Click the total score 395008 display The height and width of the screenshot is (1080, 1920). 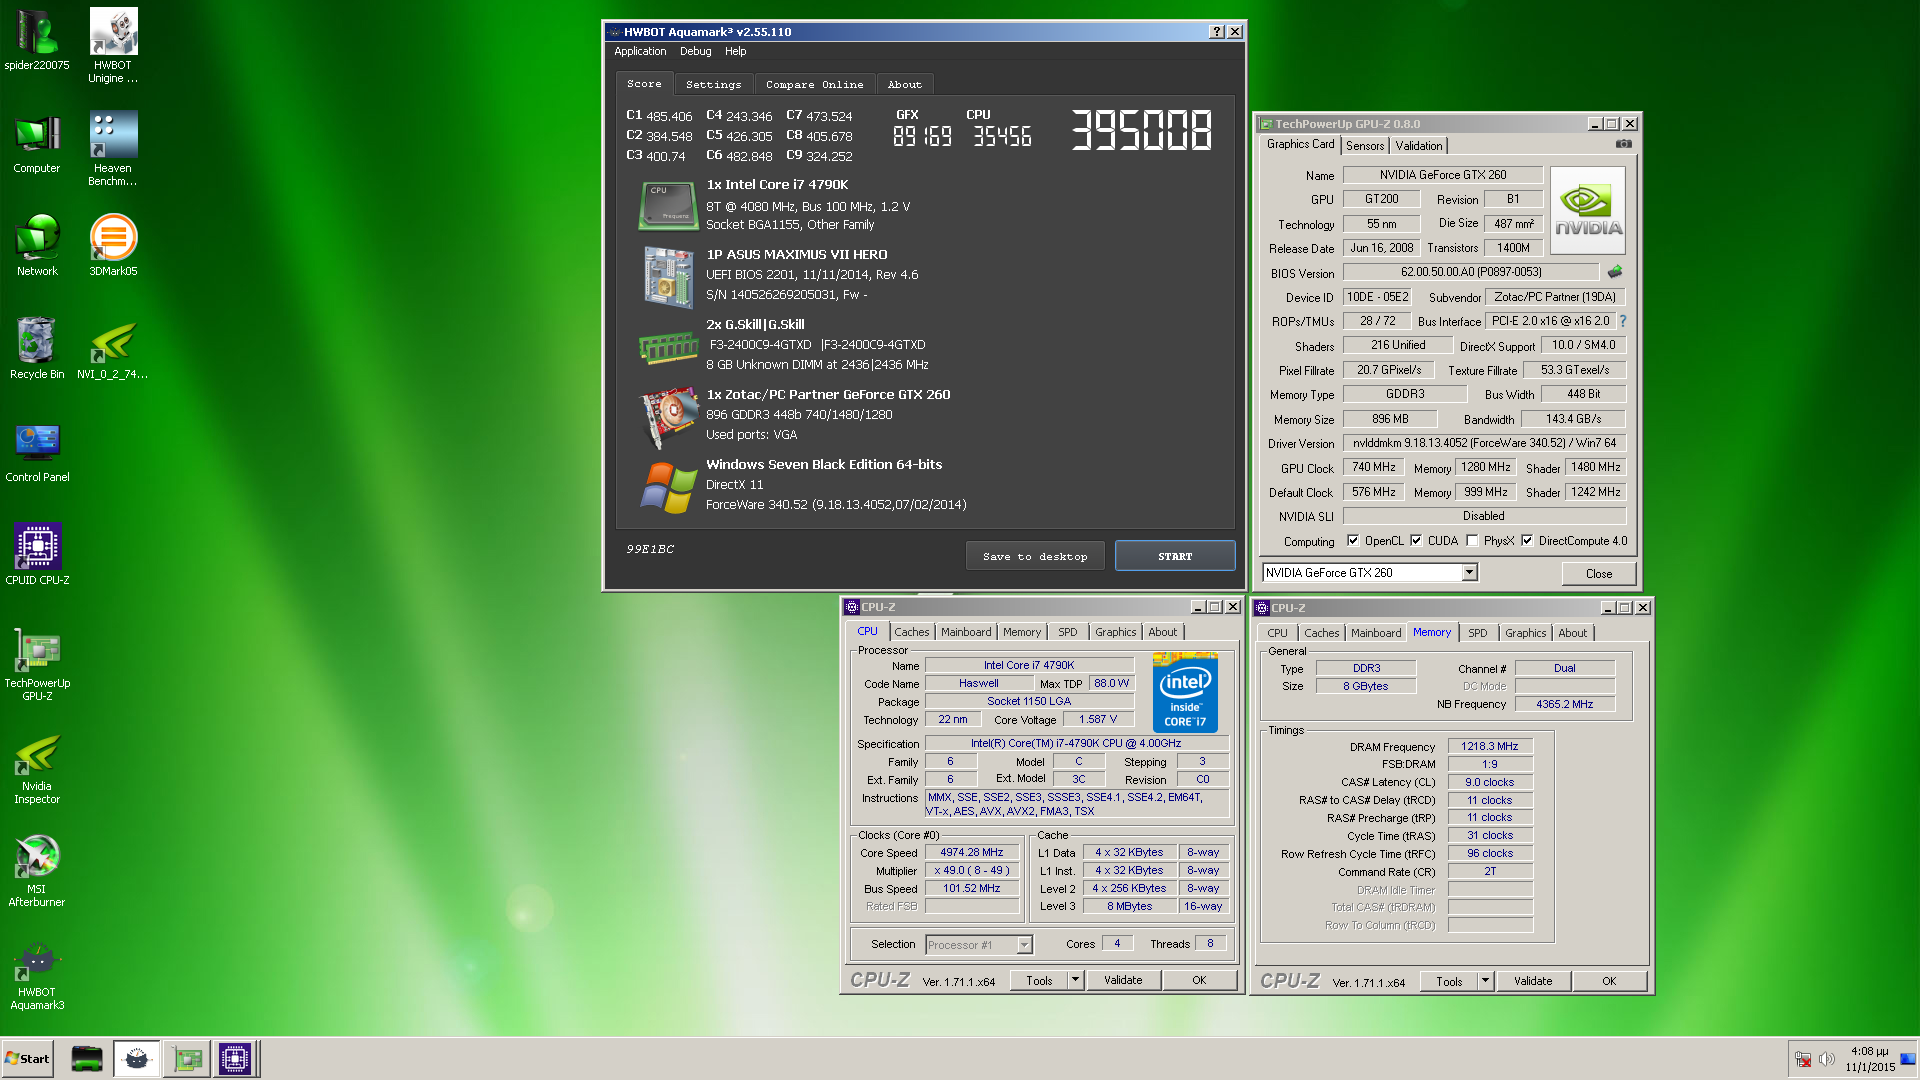[1141, 130]
